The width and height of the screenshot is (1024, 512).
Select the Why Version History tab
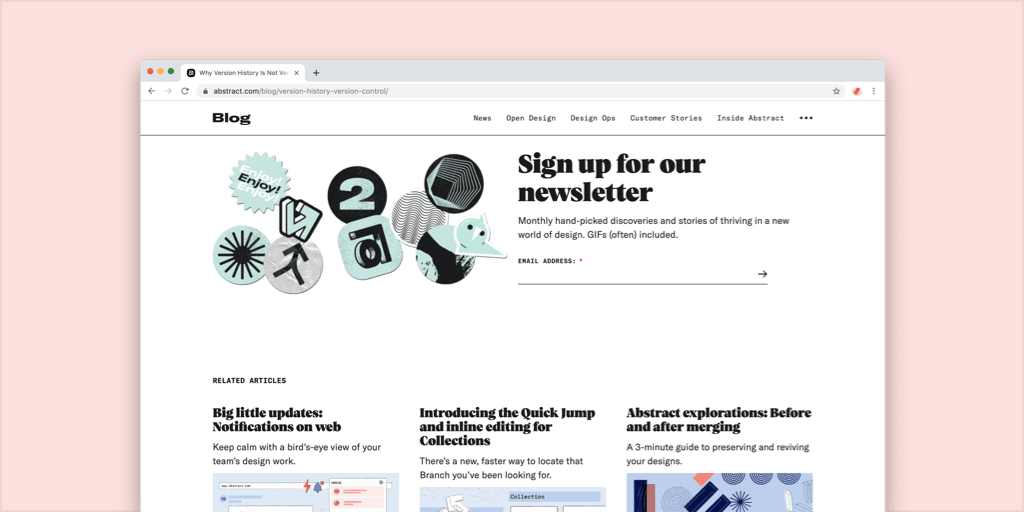[x=243, y=73]
